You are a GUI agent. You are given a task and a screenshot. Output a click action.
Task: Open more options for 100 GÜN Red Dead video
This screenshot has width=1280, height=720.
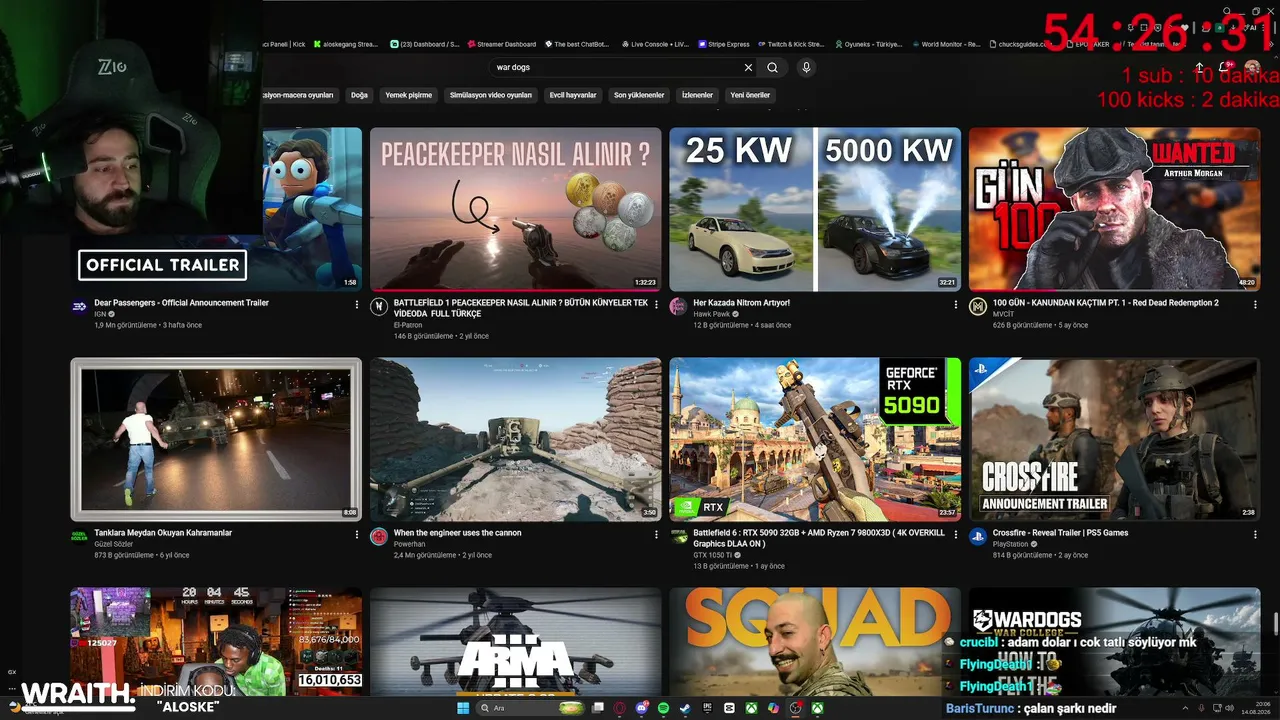click(x=1255, y=304)
